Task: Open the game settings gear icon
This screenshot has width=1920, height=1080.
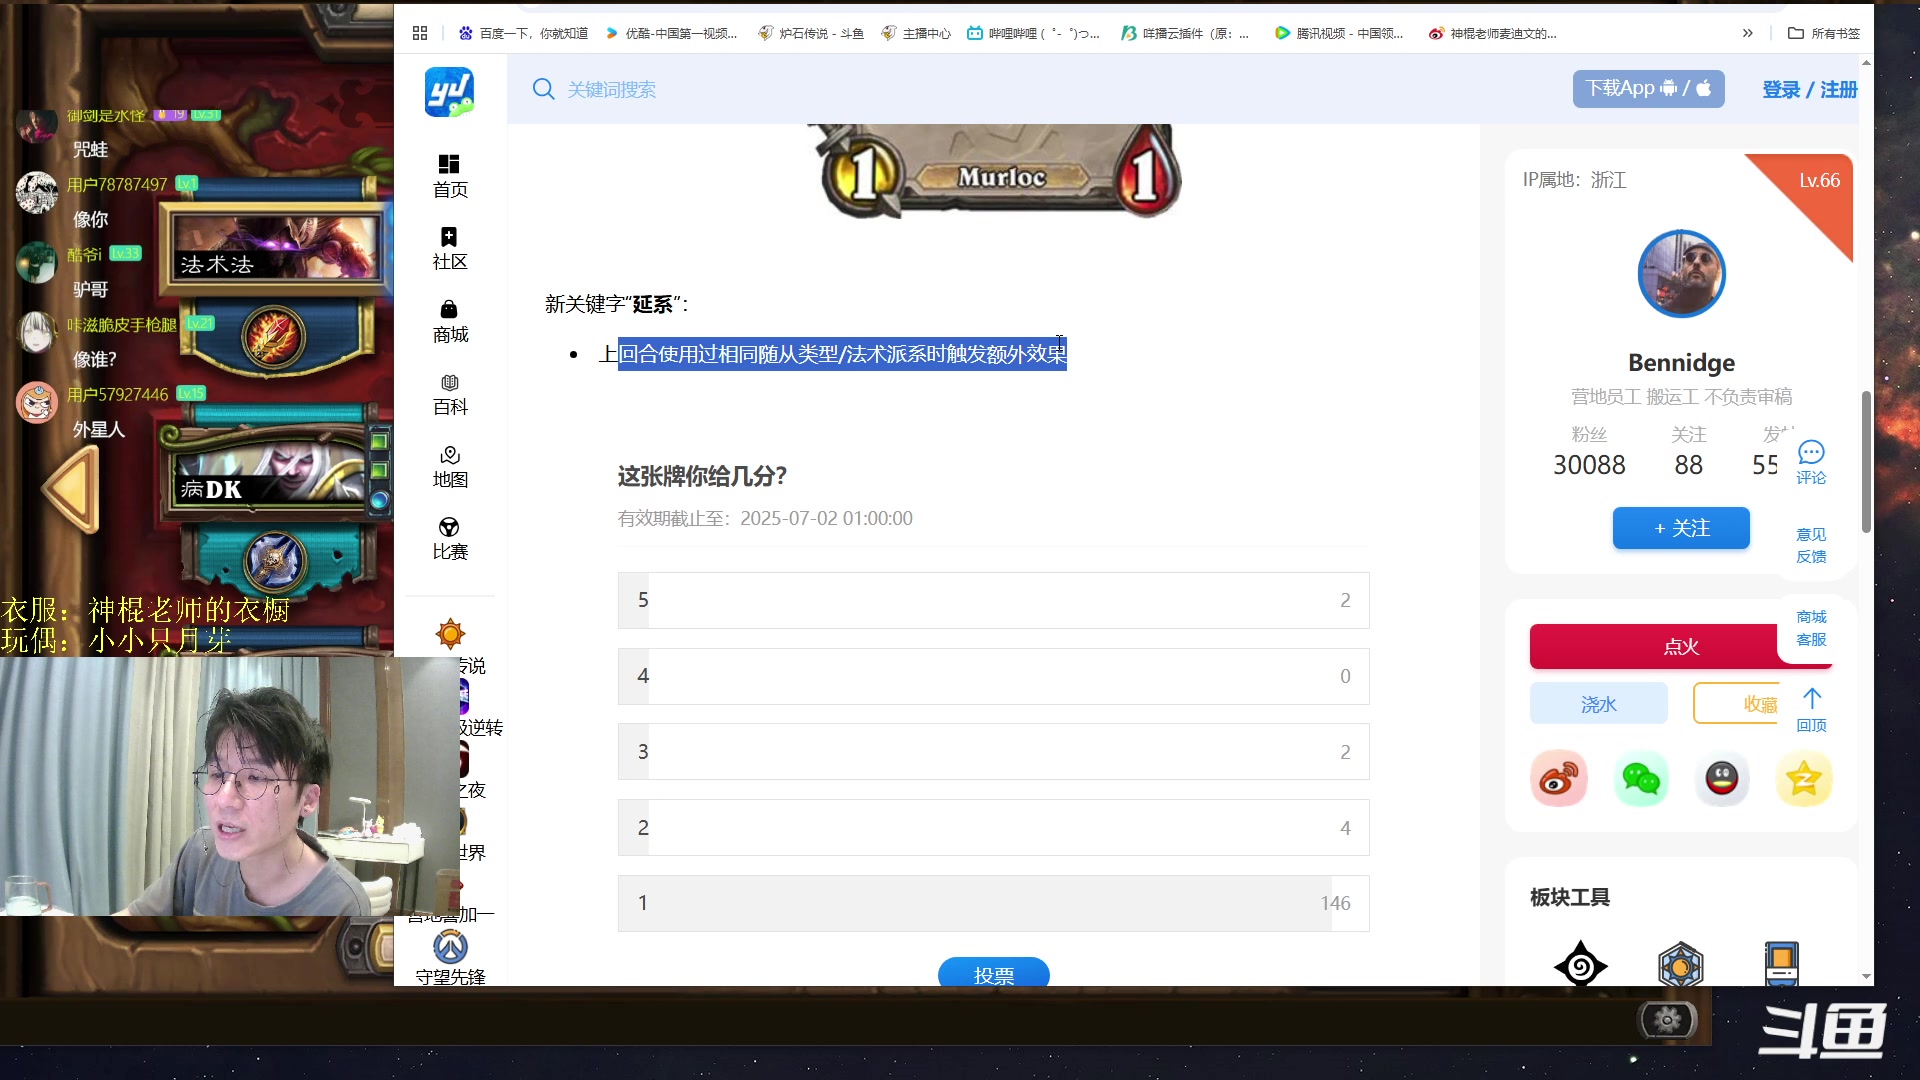Action: [1668, 1020]
